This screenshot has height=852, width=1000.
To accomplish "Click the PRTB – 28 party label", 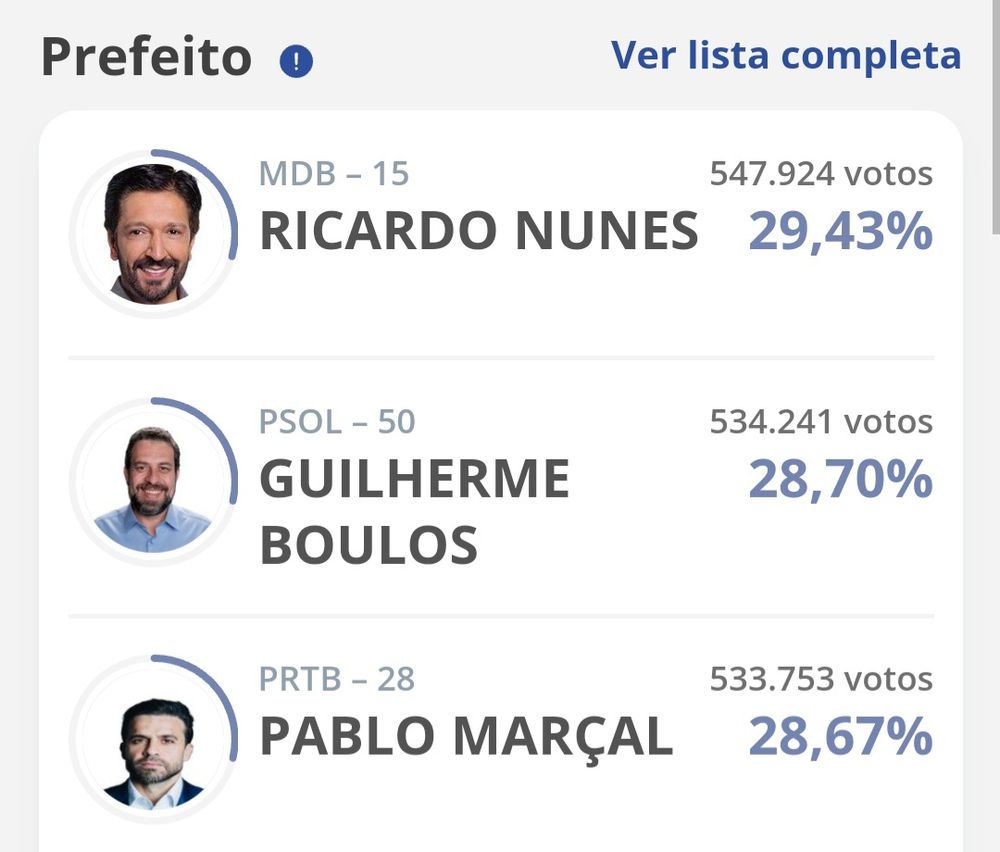I will point(337,680).
